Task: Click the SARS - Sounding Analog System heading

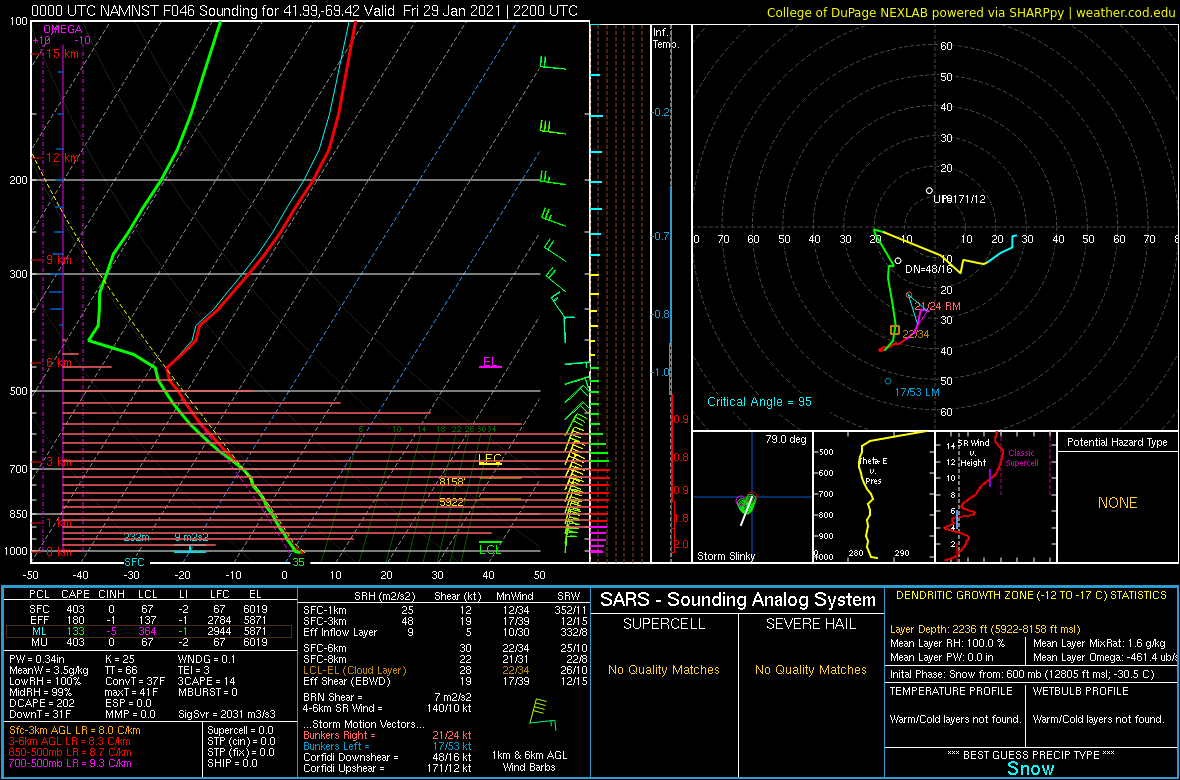Action: pyautogui.click(x=738, y=600)
